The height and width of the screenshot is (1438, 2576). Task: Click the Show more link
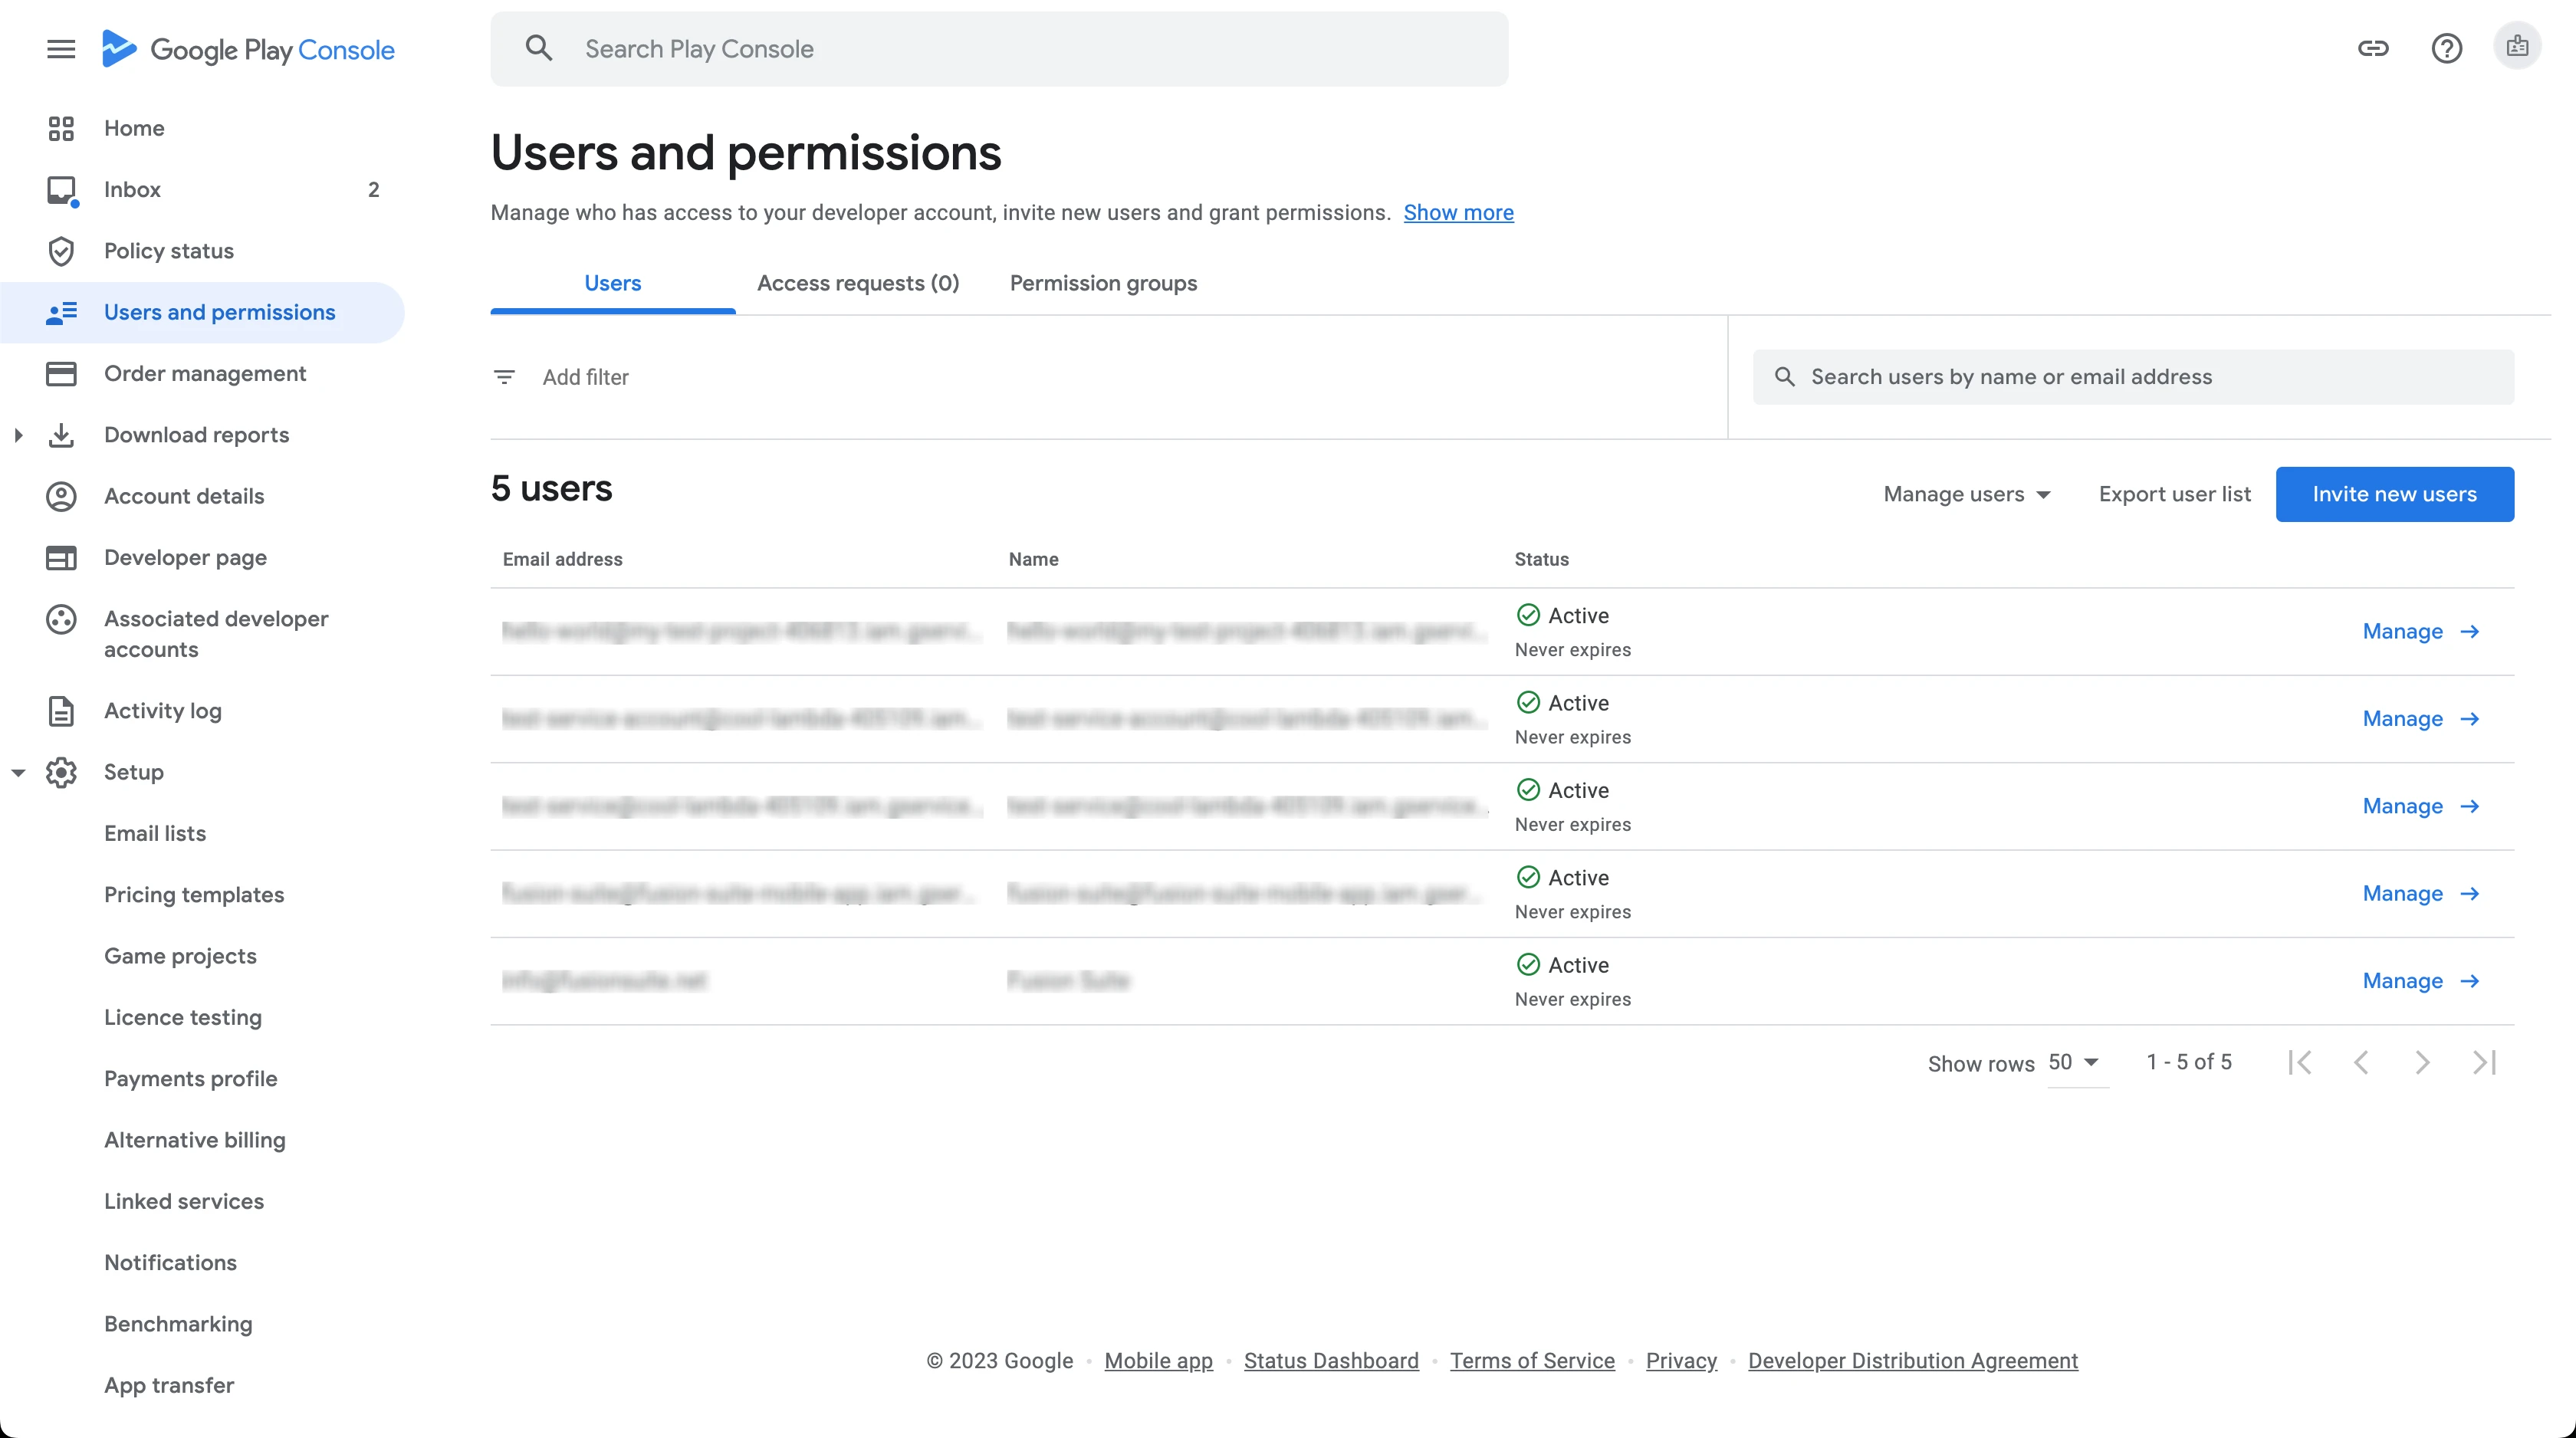(1458, 212)
